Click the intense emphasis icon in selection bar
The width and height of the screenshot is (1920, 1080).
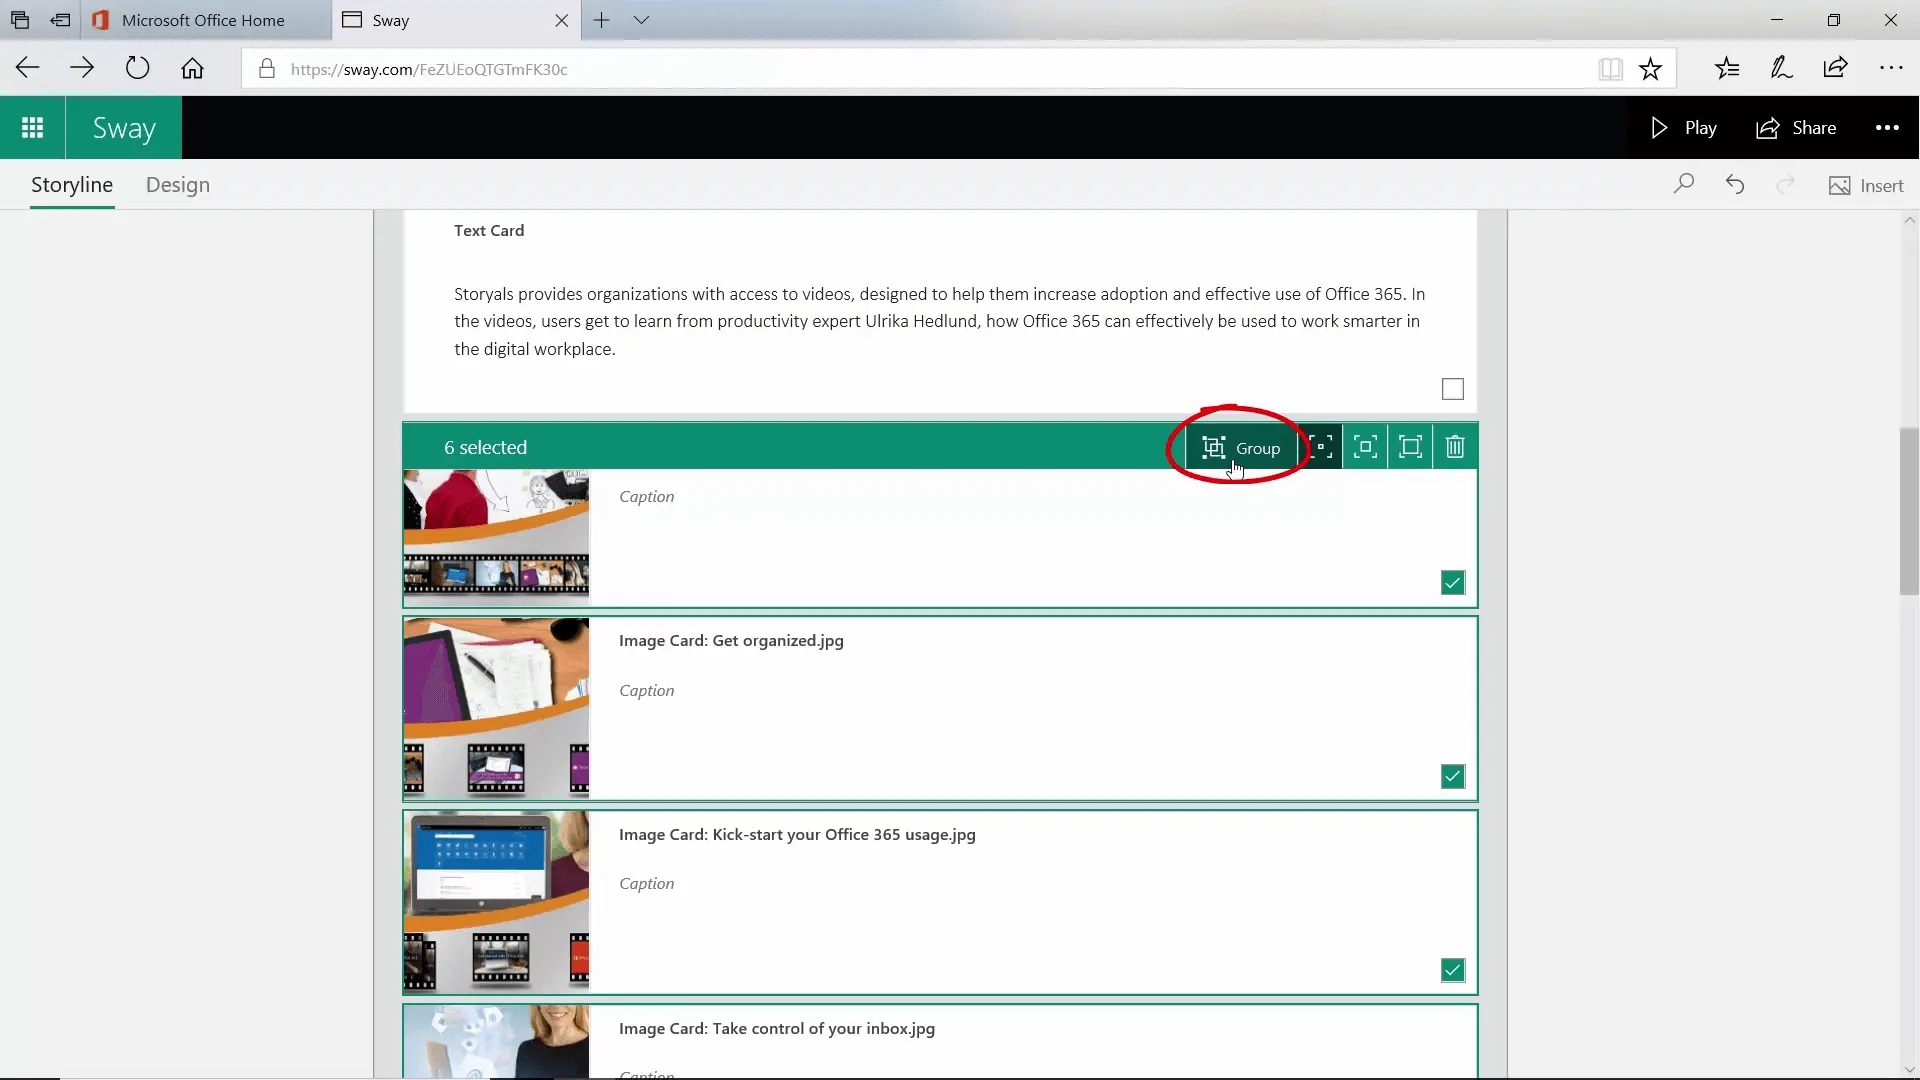tap(1410, 447)
